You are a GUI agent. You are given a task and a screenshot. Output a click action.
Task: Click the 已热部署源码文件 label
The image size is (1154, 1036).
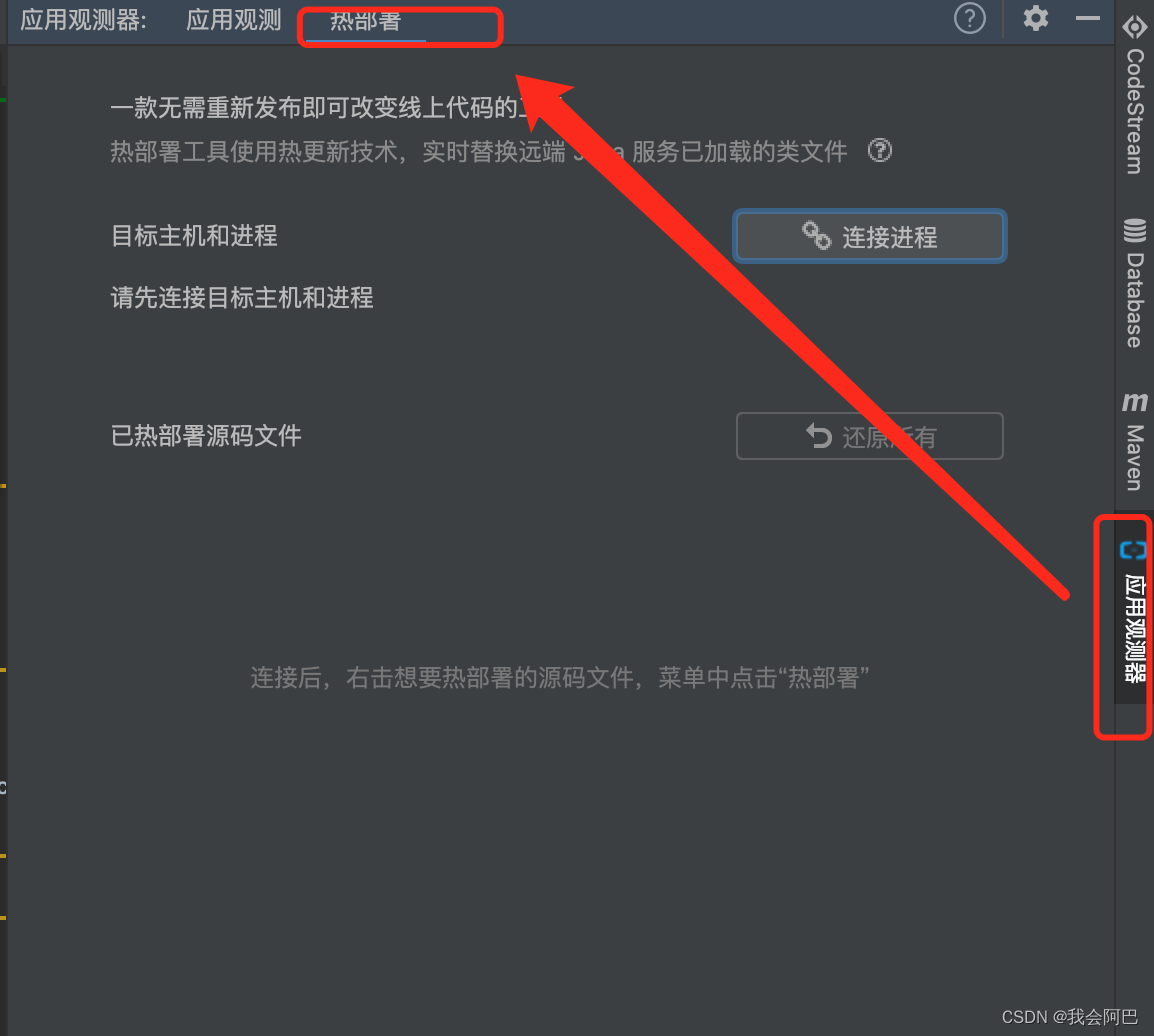tap(206, 436)
